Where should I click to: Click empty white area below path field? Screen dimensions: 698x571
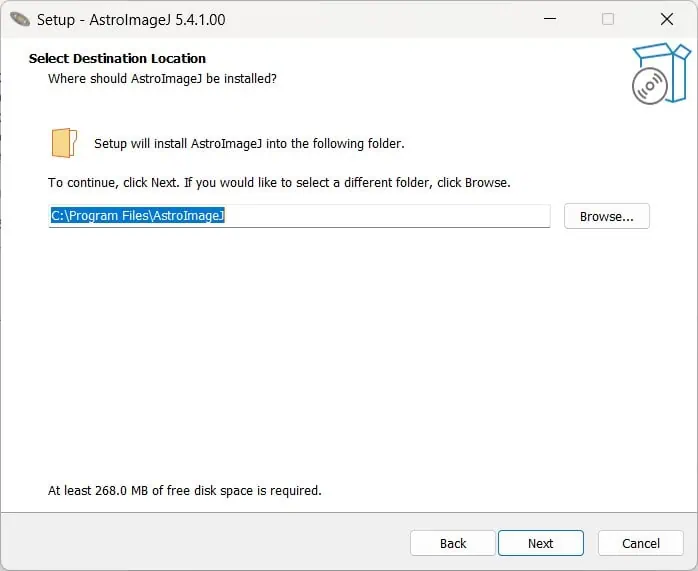point(347,356)
